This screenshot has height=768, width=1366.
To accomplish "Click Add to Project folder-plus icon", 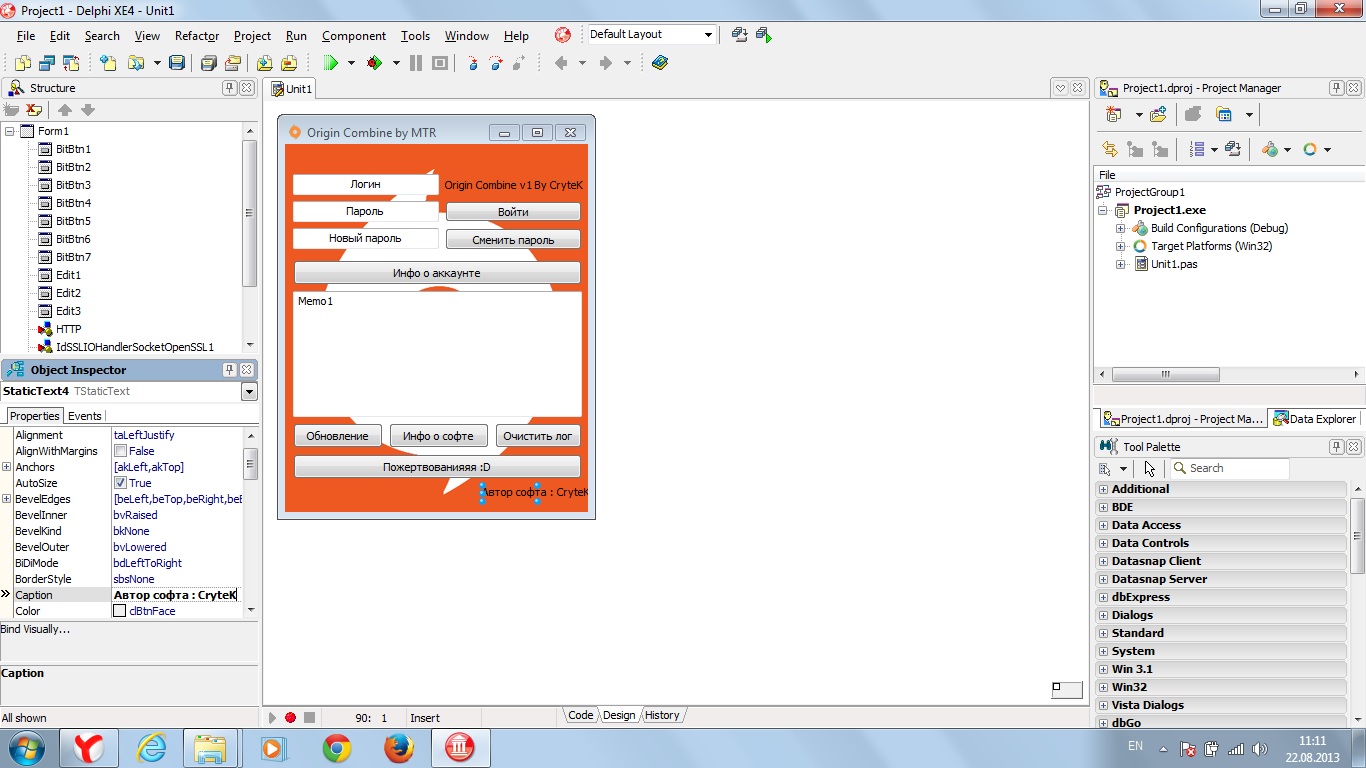I will click(1158, 115).
